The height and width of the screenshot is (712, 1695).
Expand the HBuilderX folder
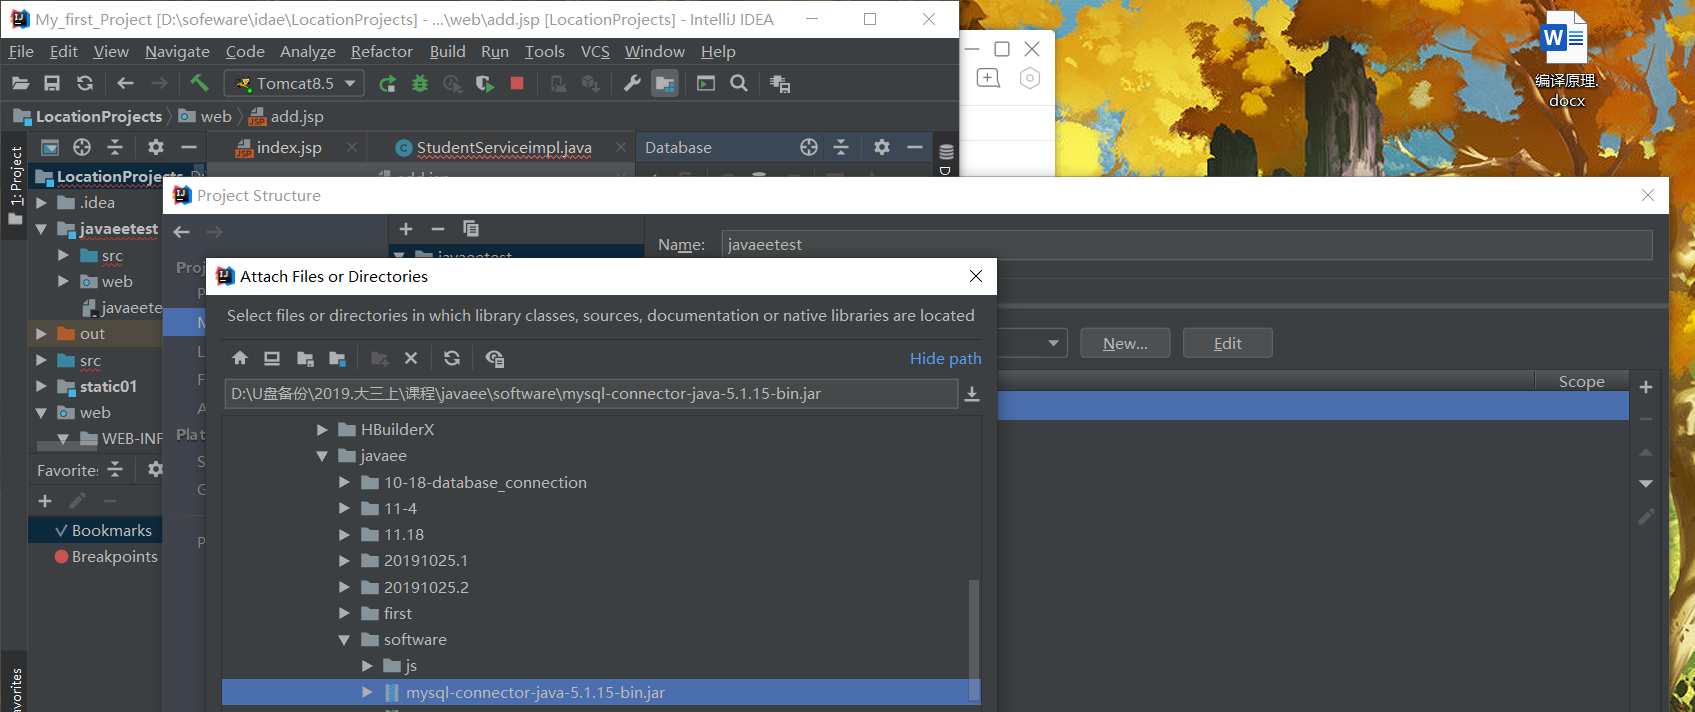tap(322, 430)
